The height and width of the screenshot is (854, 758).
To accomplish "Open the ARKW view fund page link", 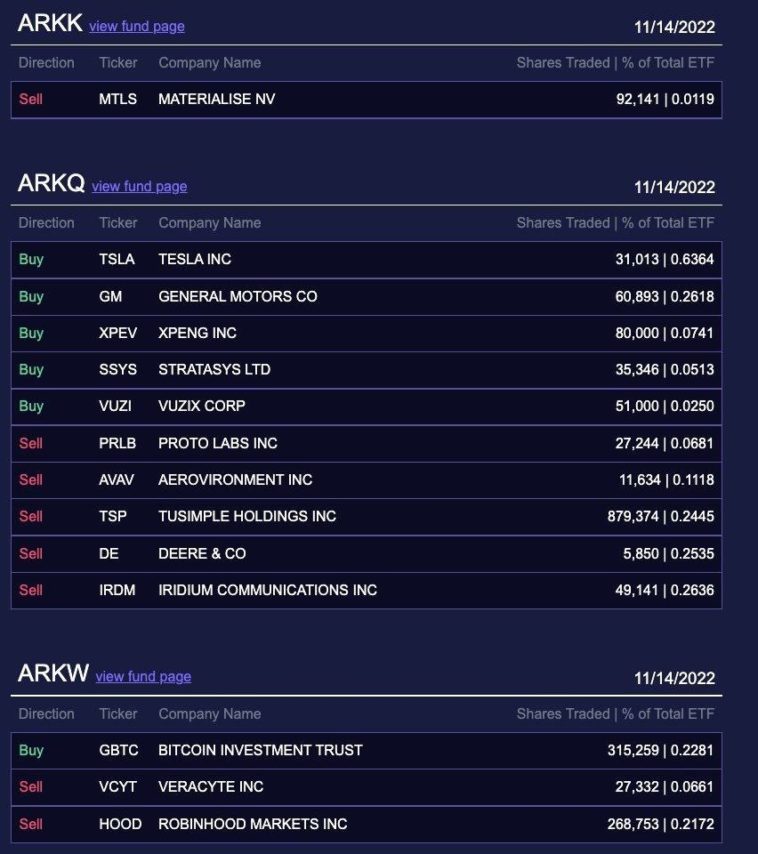I will tap(143, 677).
